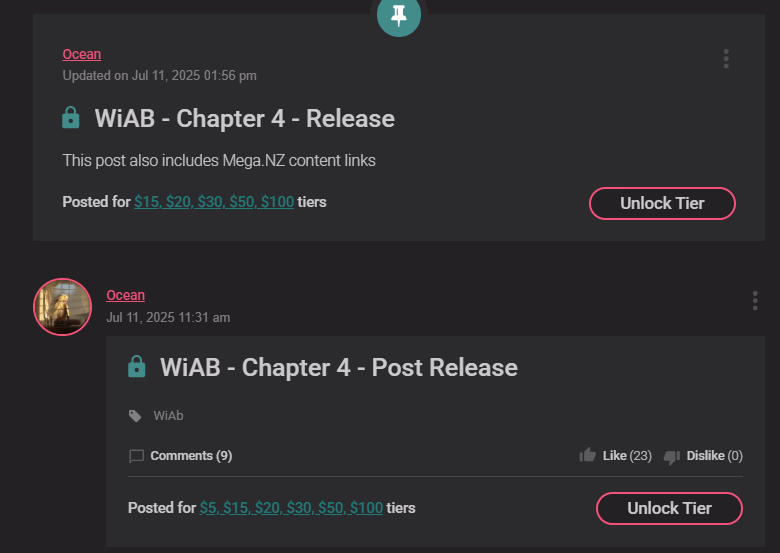Screen dimensions: 780x553
Task: Open the tier links on Post Release post
Action: click(x=291, y=508)
